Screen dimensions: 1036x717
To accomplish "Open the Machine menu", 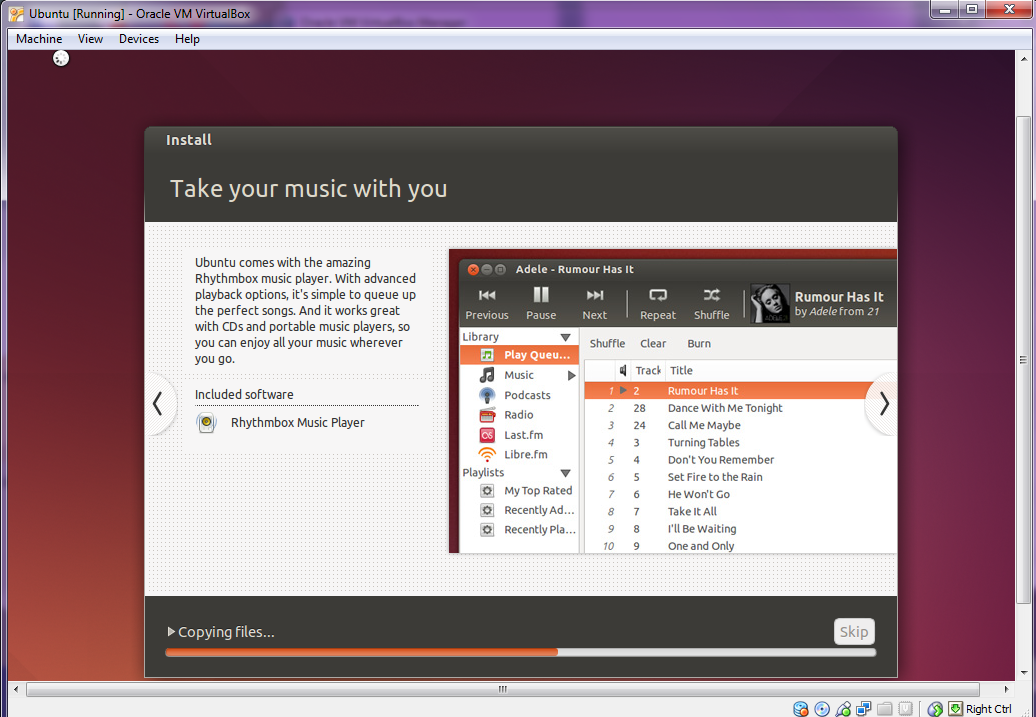I will 39,39.
